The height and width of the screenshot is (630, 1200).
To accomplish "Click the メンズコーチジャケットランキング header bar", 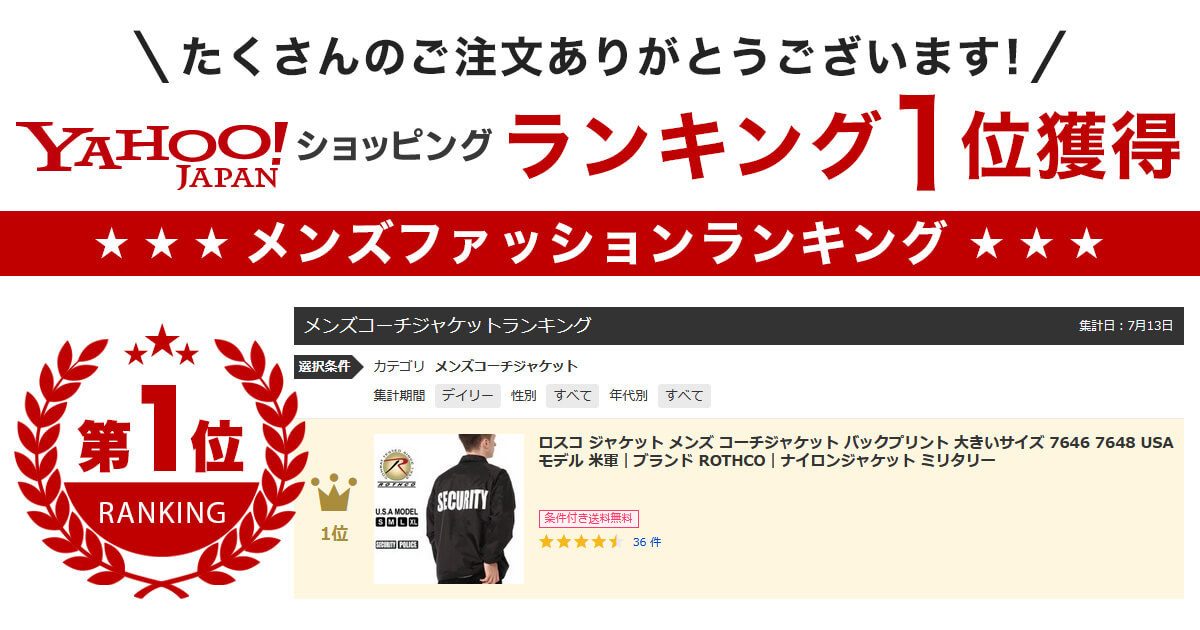I will click(739, 326).
